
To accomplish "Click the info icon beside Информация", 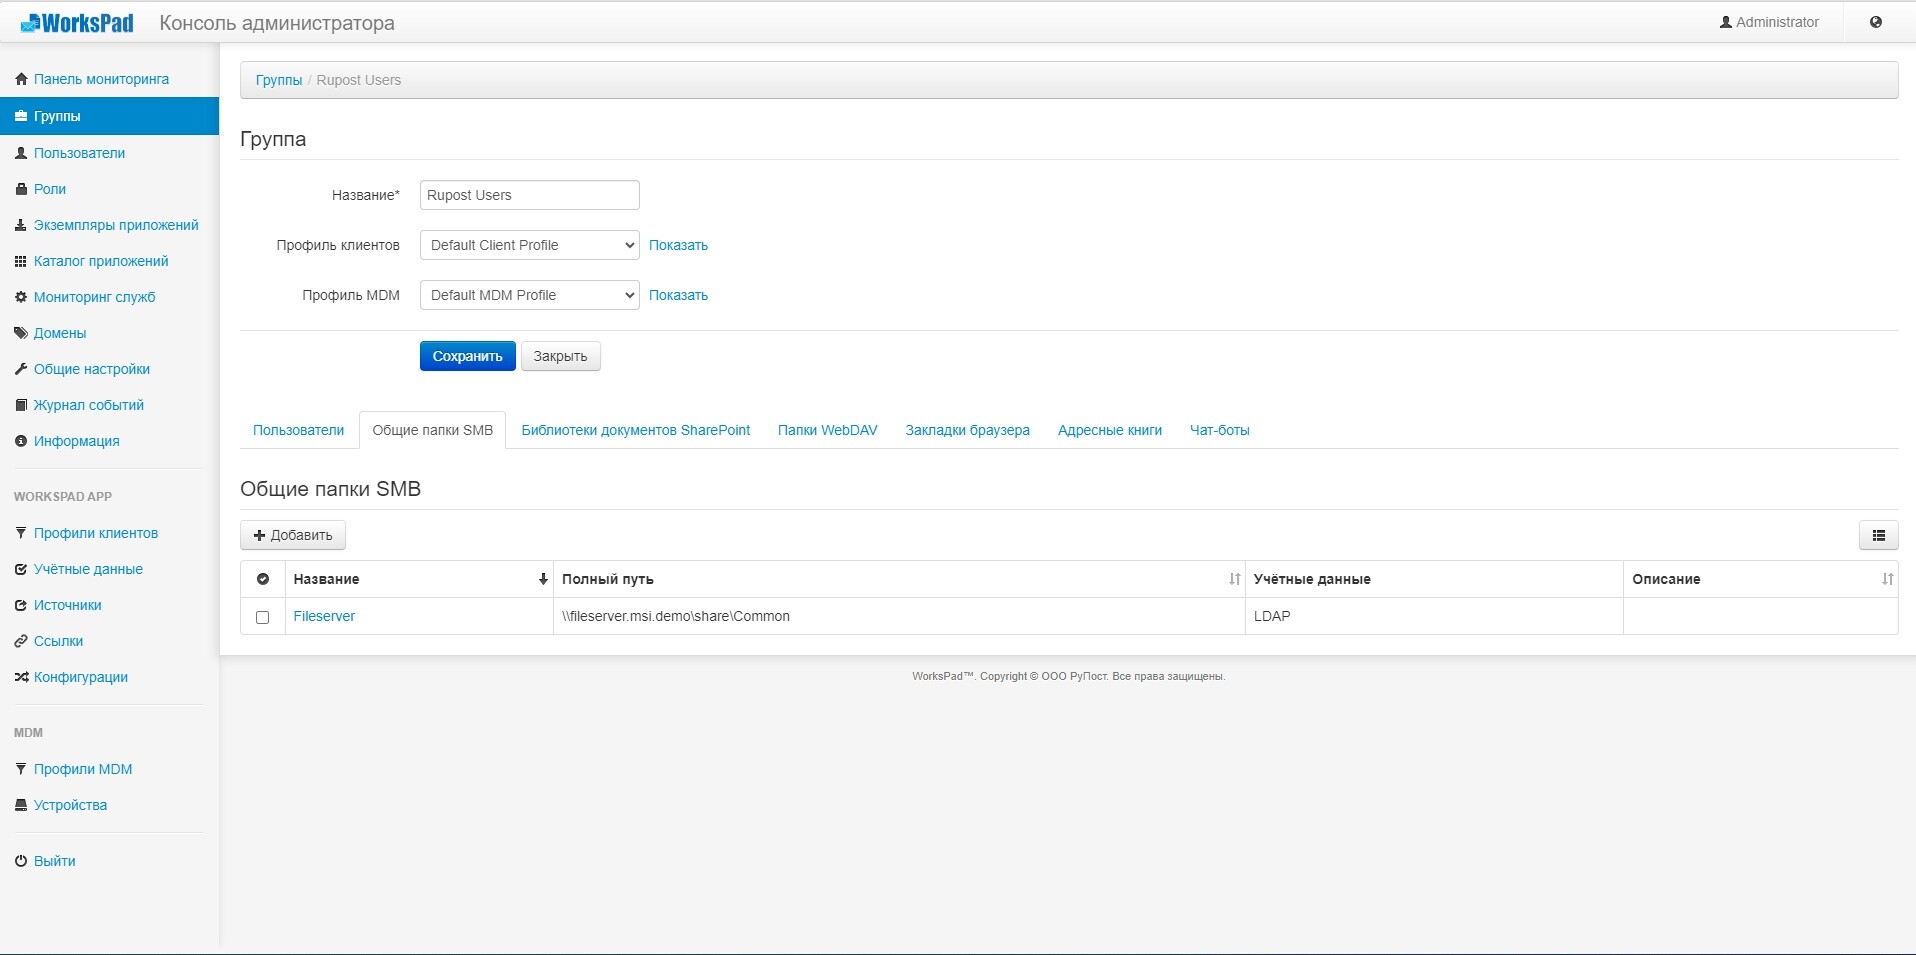I will pyautogui.click(x=21, y=441).
